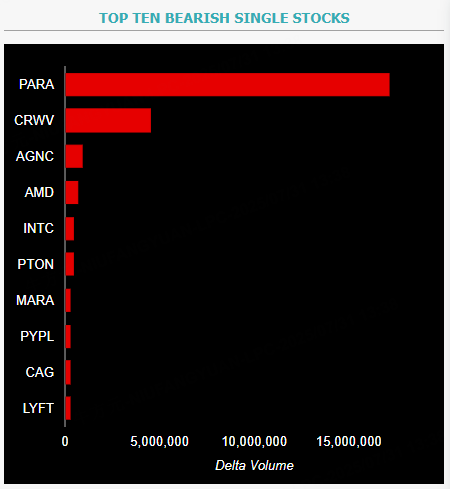Image resolution: width=450 pixels, height=489 pixels.
Task: Click the 10,000,000 axis tick label
Action: pos(254,441)
